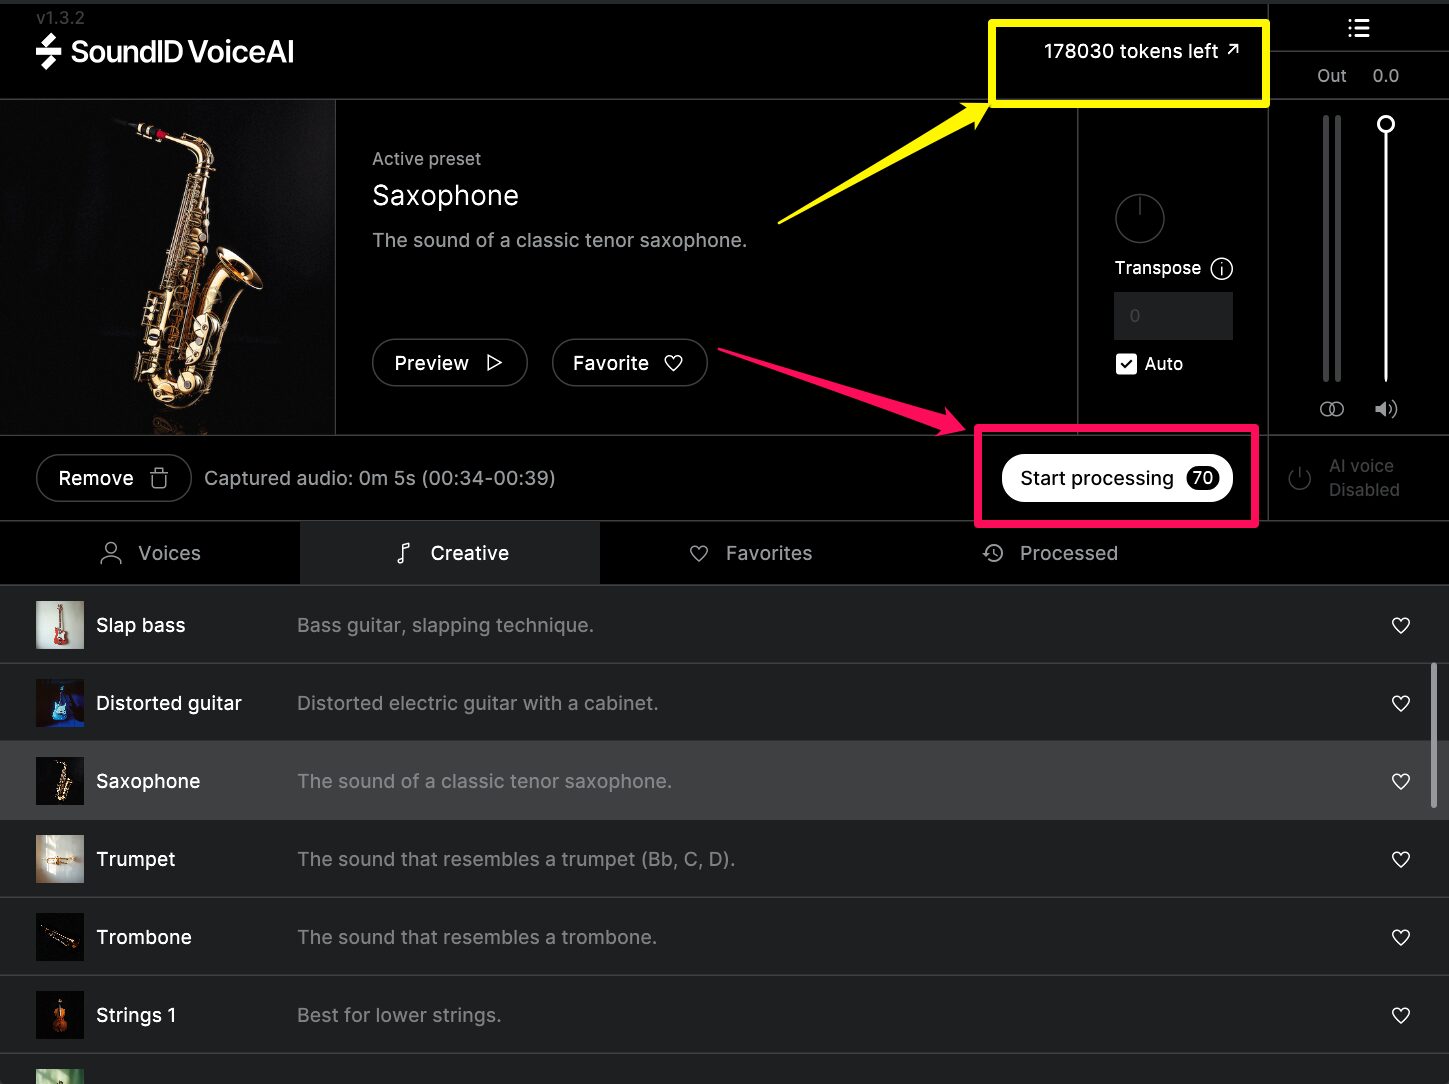The width and height of the screenshot is (1449, 1084).
Task: Click 'Bass guitar, slapping technique.' description
Action: point(445,625)
